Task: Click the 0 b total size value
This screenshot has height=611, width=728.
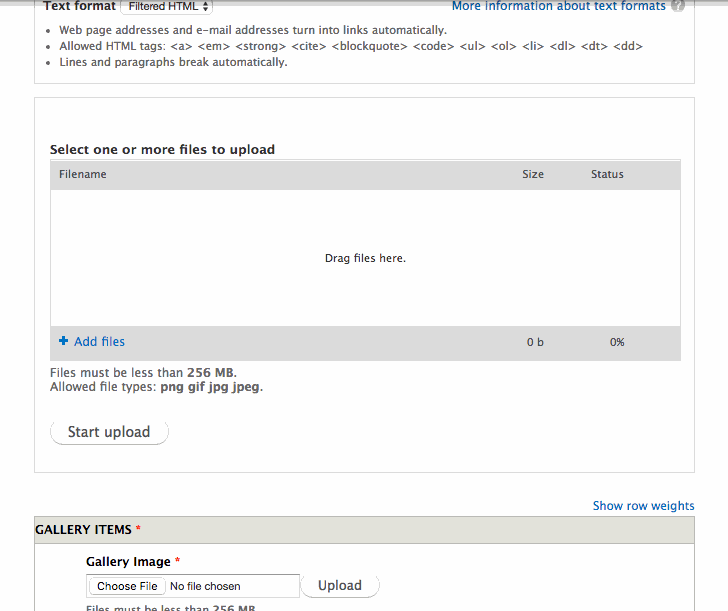Action: [x=535, y=342]
